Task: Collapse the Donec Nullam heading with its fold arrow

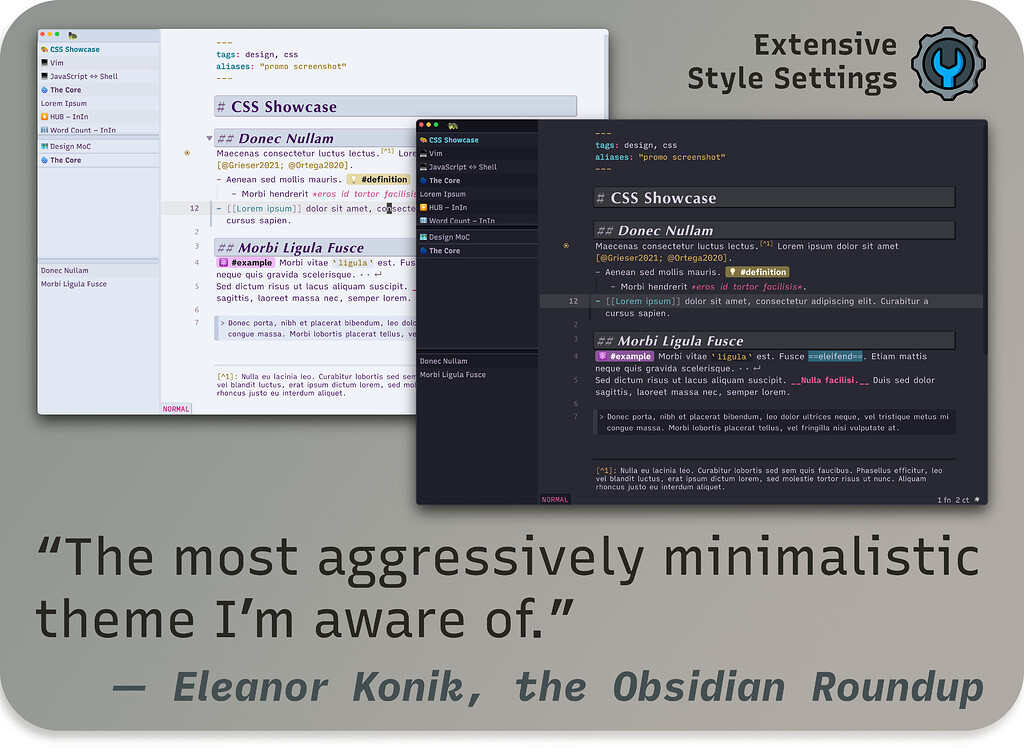Action: (x=208, y=138)
